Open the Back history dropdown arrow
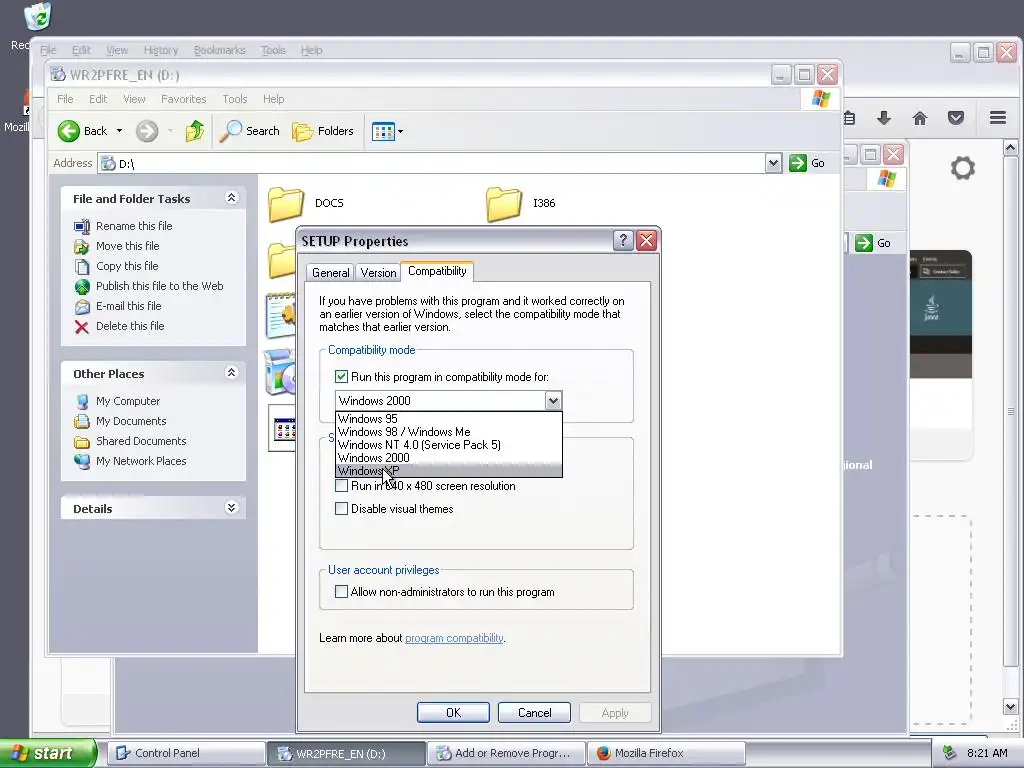 coord(120,131)
